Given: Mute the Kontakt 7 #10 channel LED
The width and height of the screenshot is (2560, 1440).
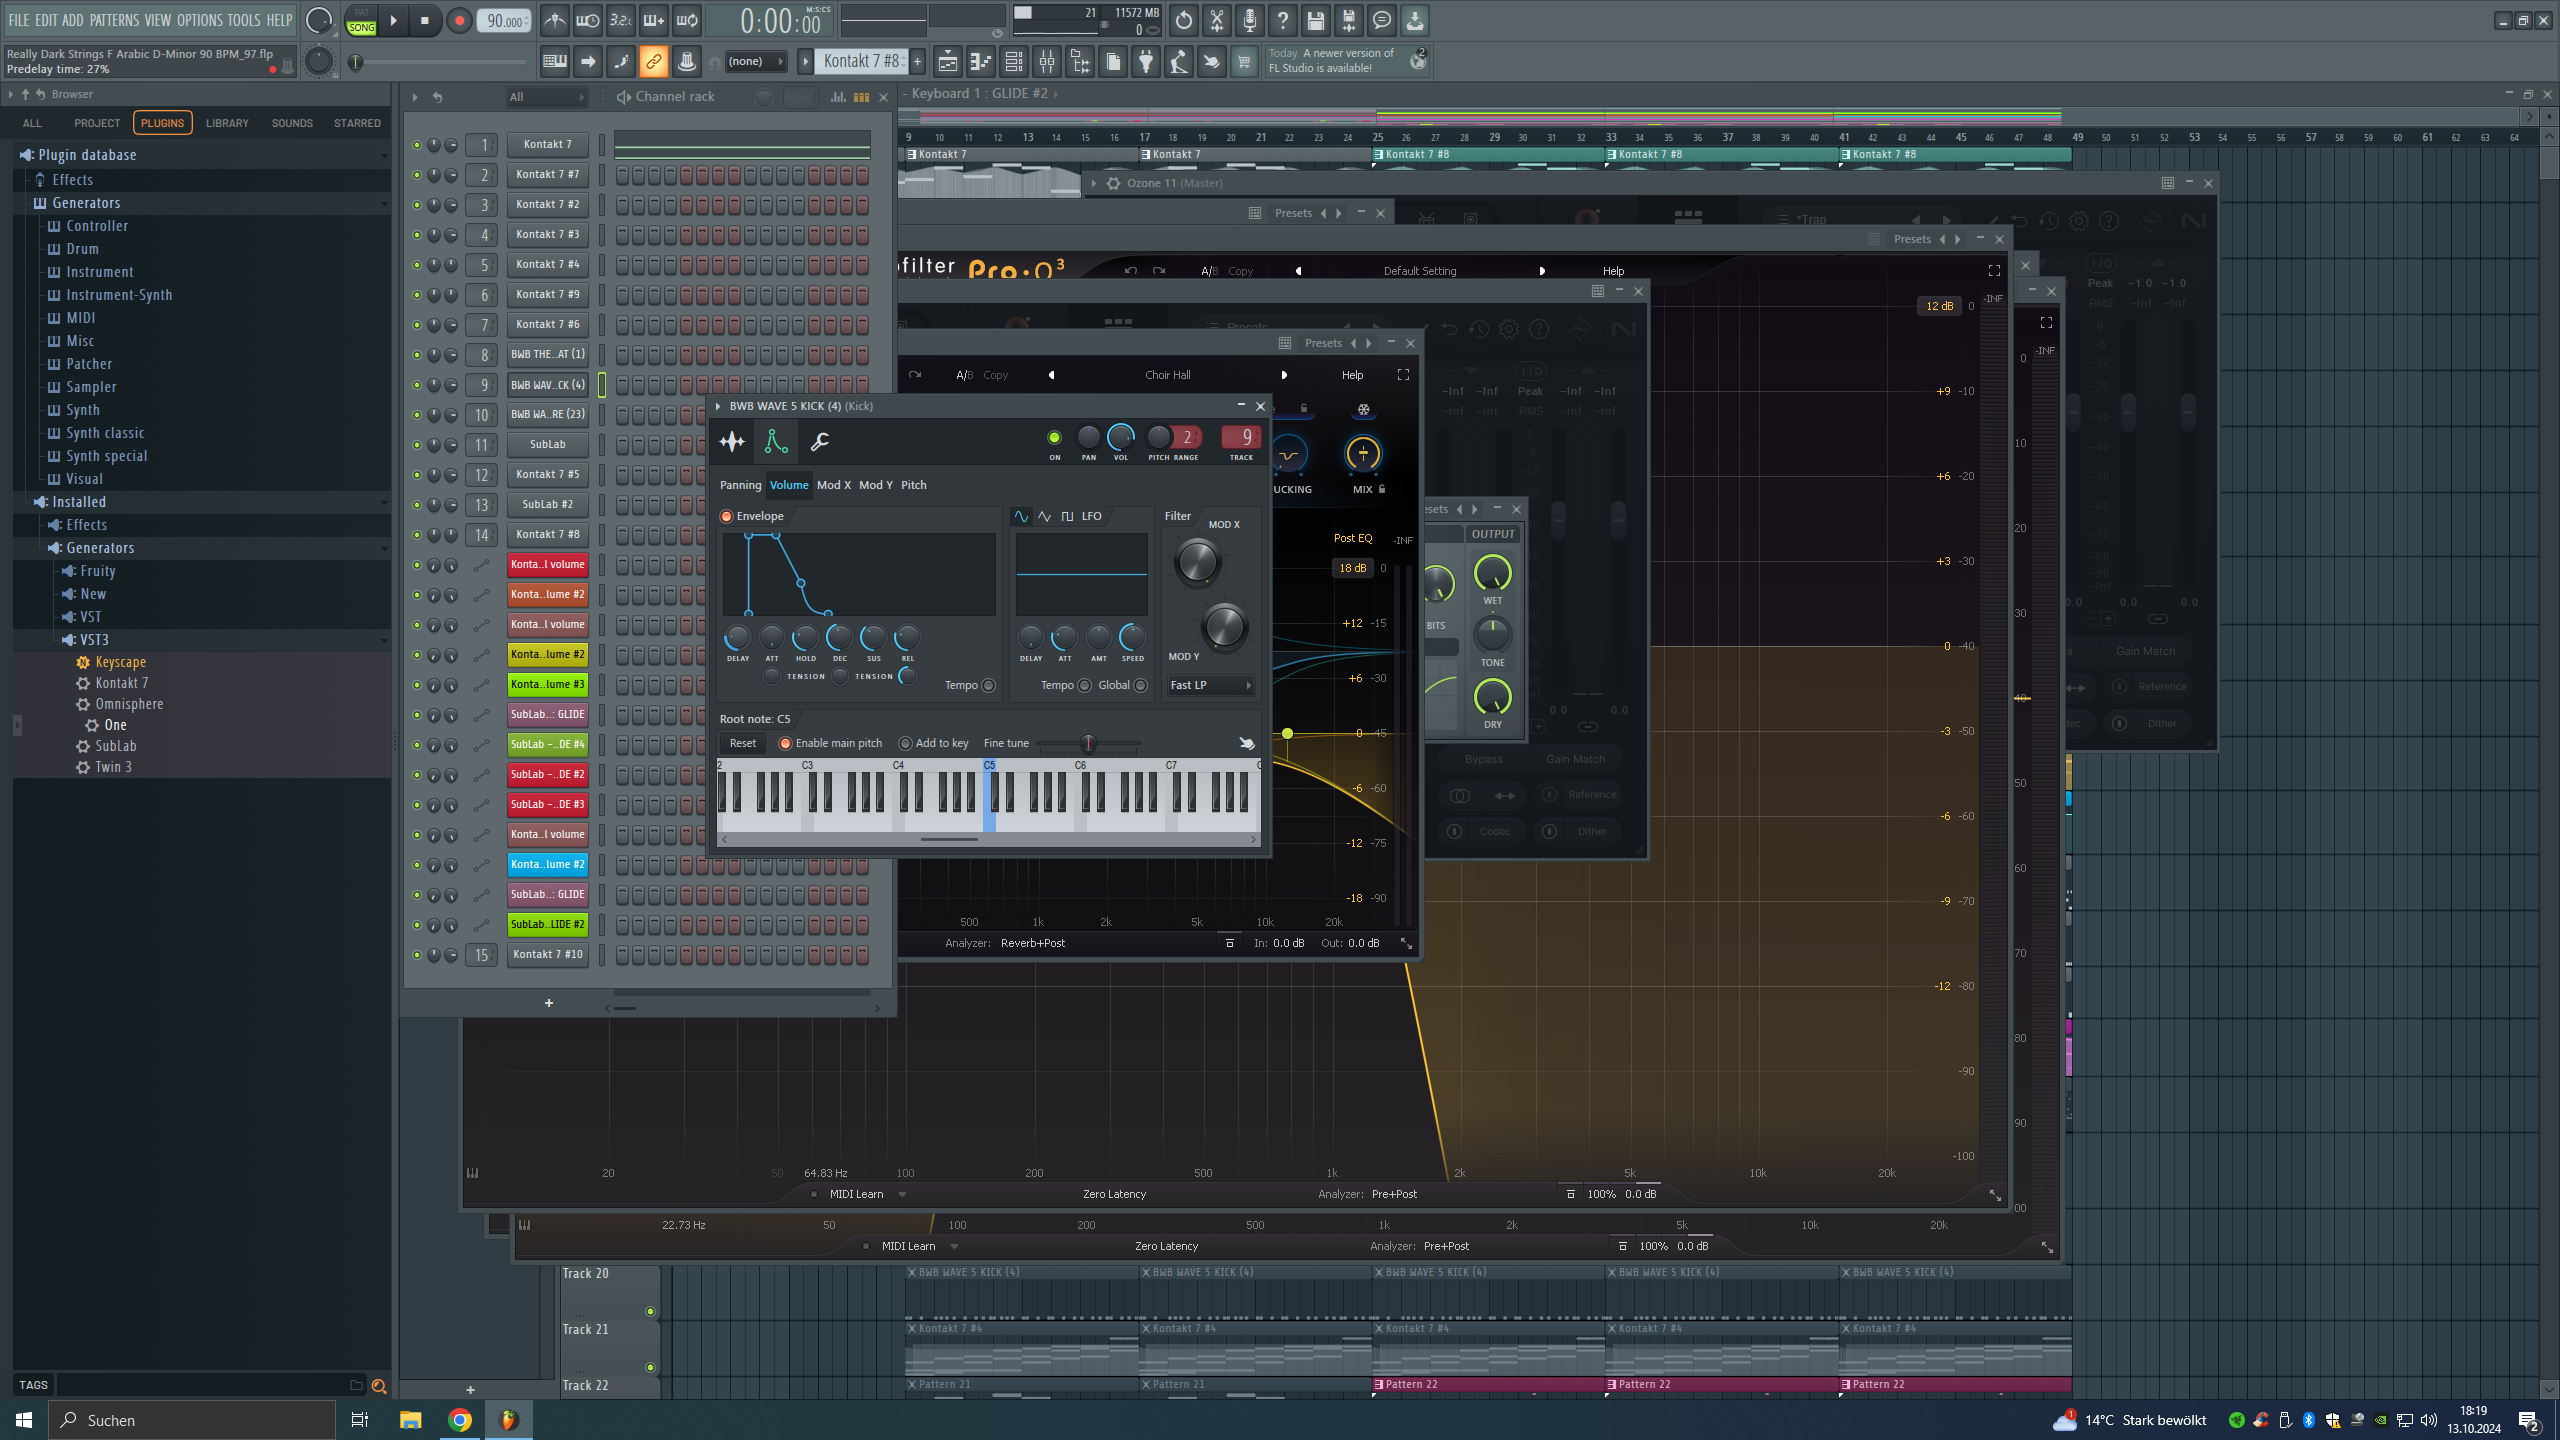Looking at the screenshot, I should coord(417,954).
